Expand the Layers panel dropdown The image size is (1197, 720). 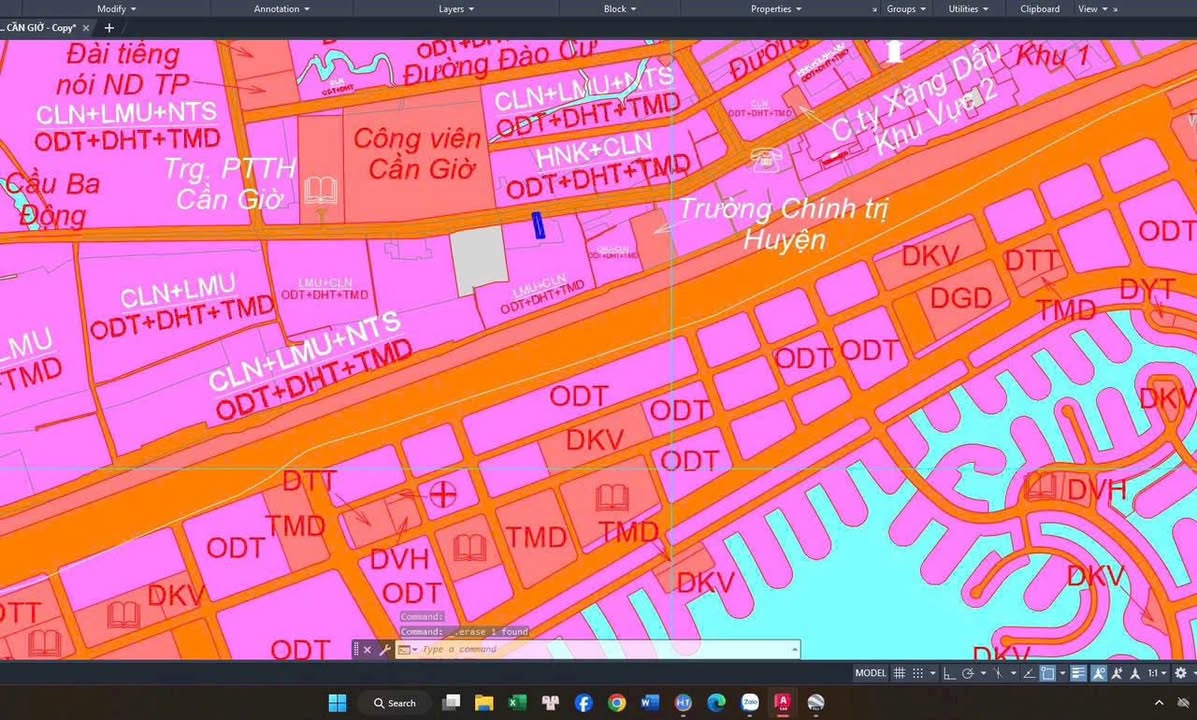pos(457,9)
